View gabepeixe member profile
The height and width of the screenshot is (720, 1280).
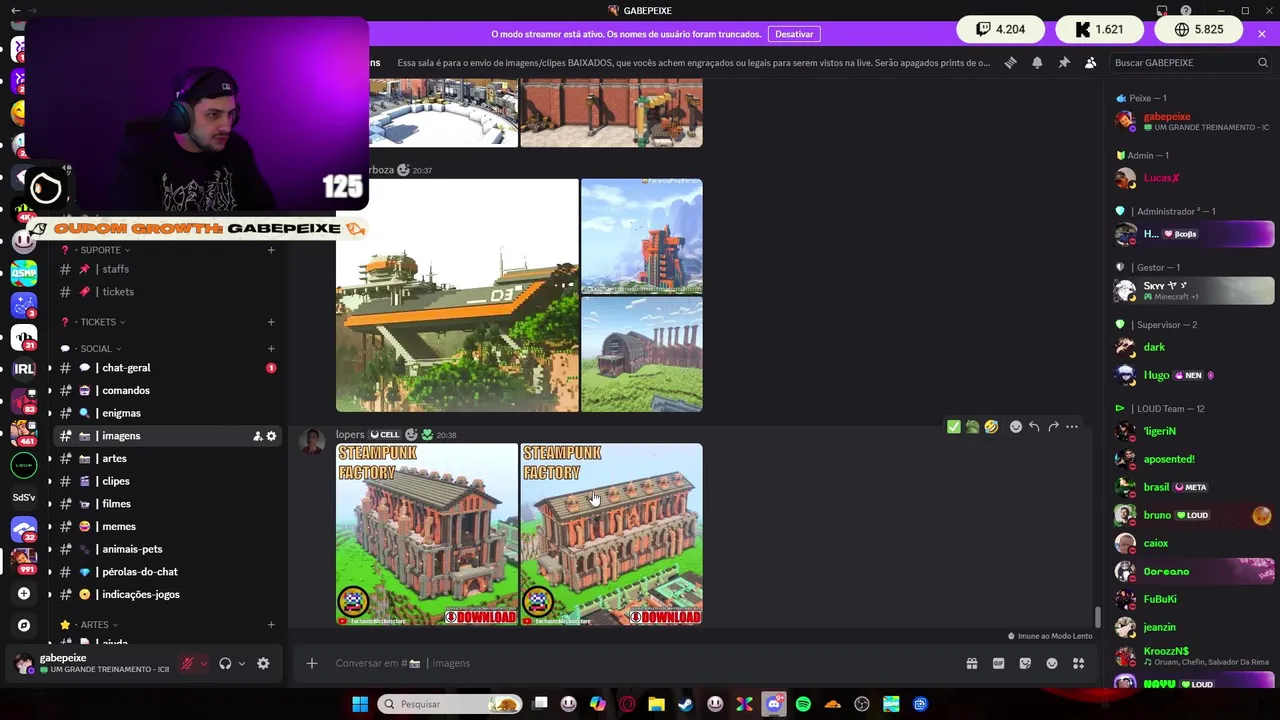coord(1194,122)
